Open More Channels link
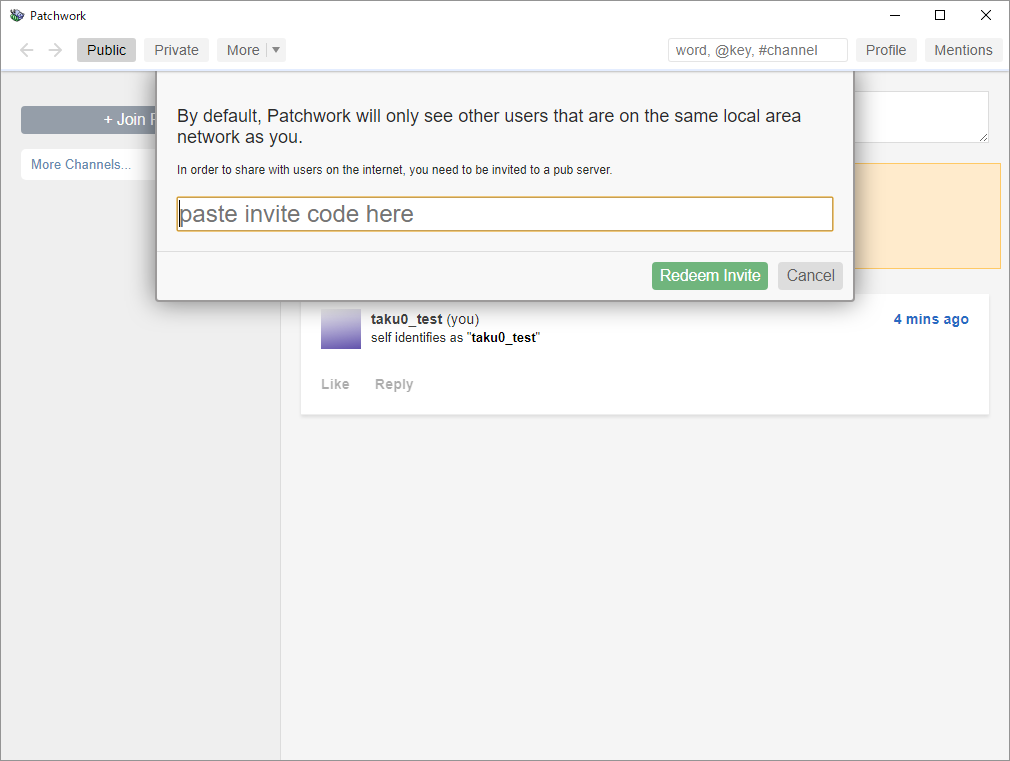 point(81,164)
